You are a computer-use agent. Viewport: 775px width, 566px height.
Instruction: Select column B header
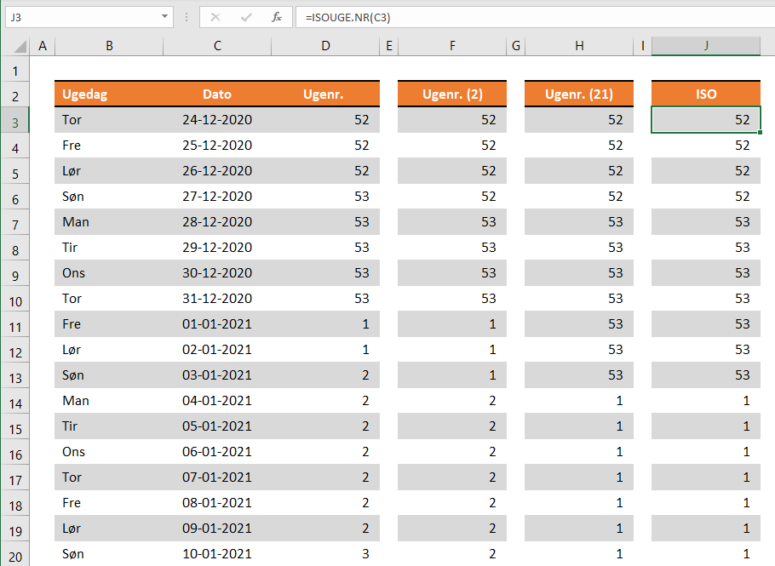click(109, 46)
